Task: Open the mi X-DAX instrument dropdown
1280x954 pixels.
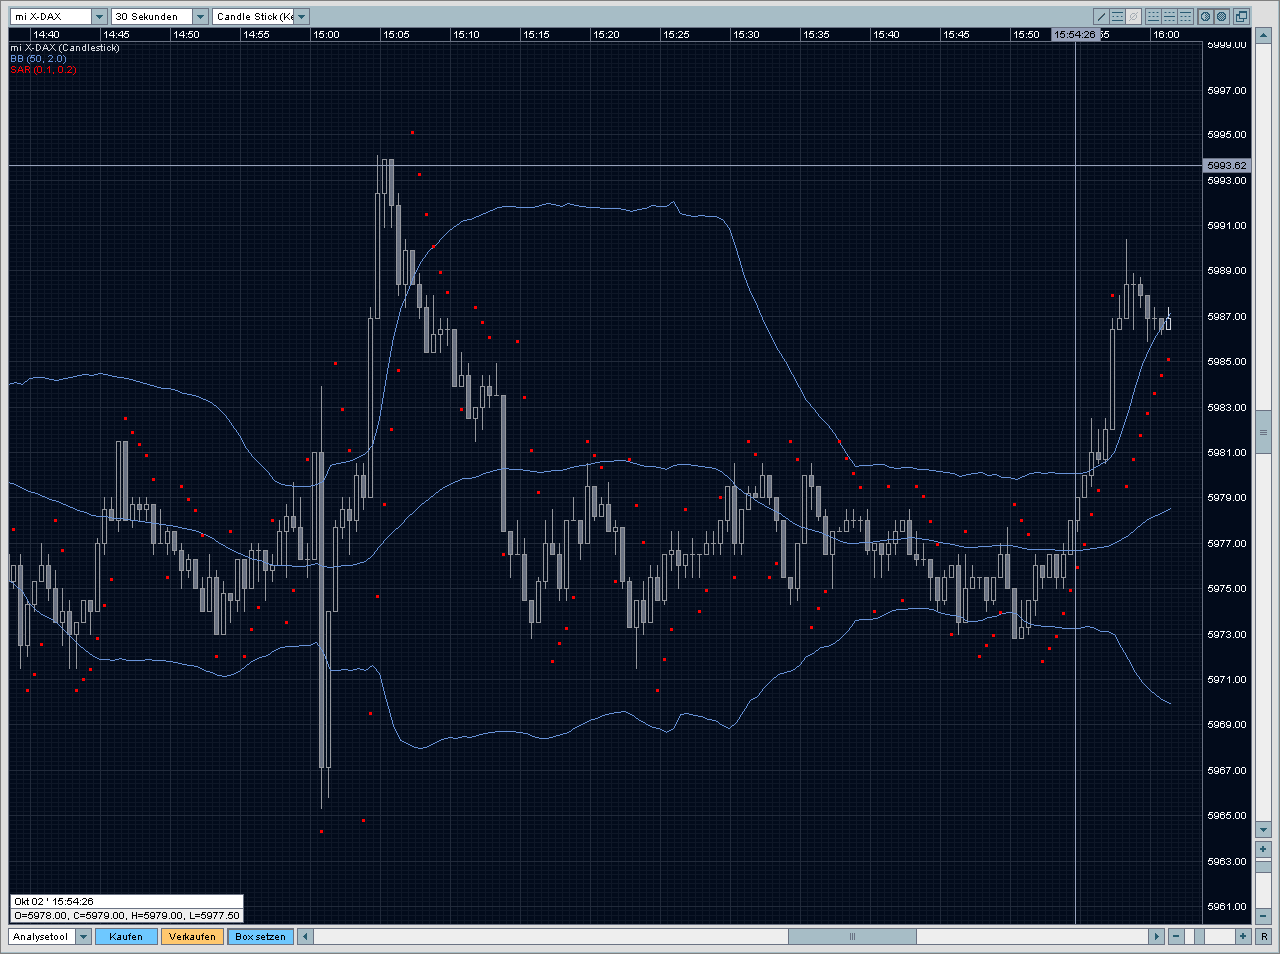Action: [99, 17]
